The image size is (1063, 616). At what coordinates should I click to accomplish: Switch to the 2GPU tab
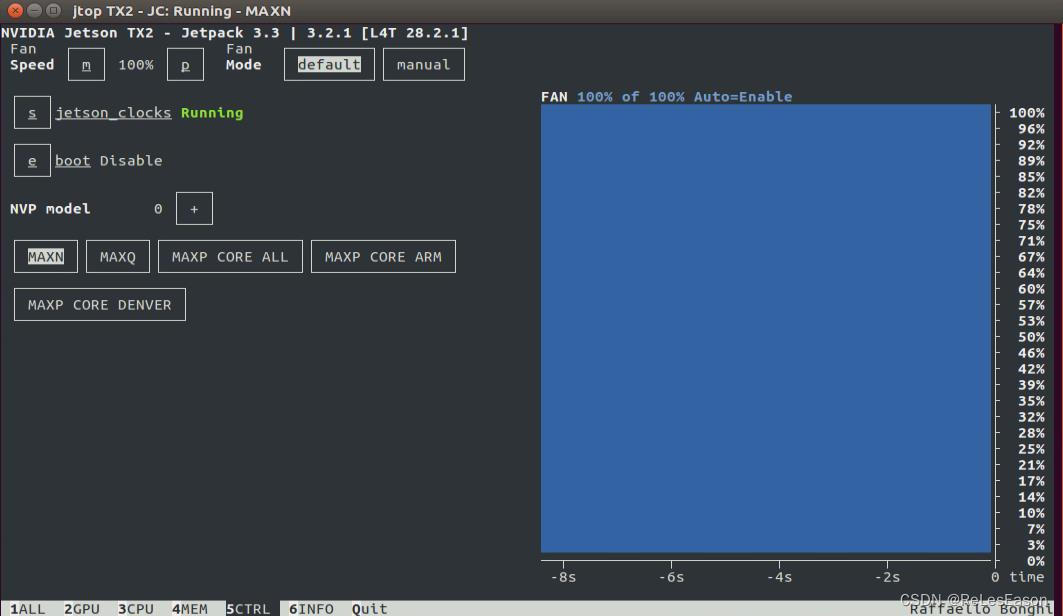pos(82,609)
